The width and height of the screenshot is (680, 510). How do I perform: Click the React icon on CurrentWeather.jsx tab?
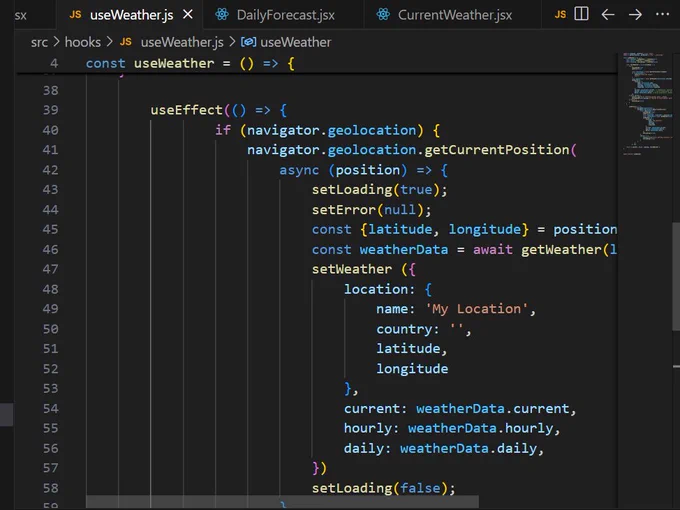pyautogui.click(x=383, y=15)
